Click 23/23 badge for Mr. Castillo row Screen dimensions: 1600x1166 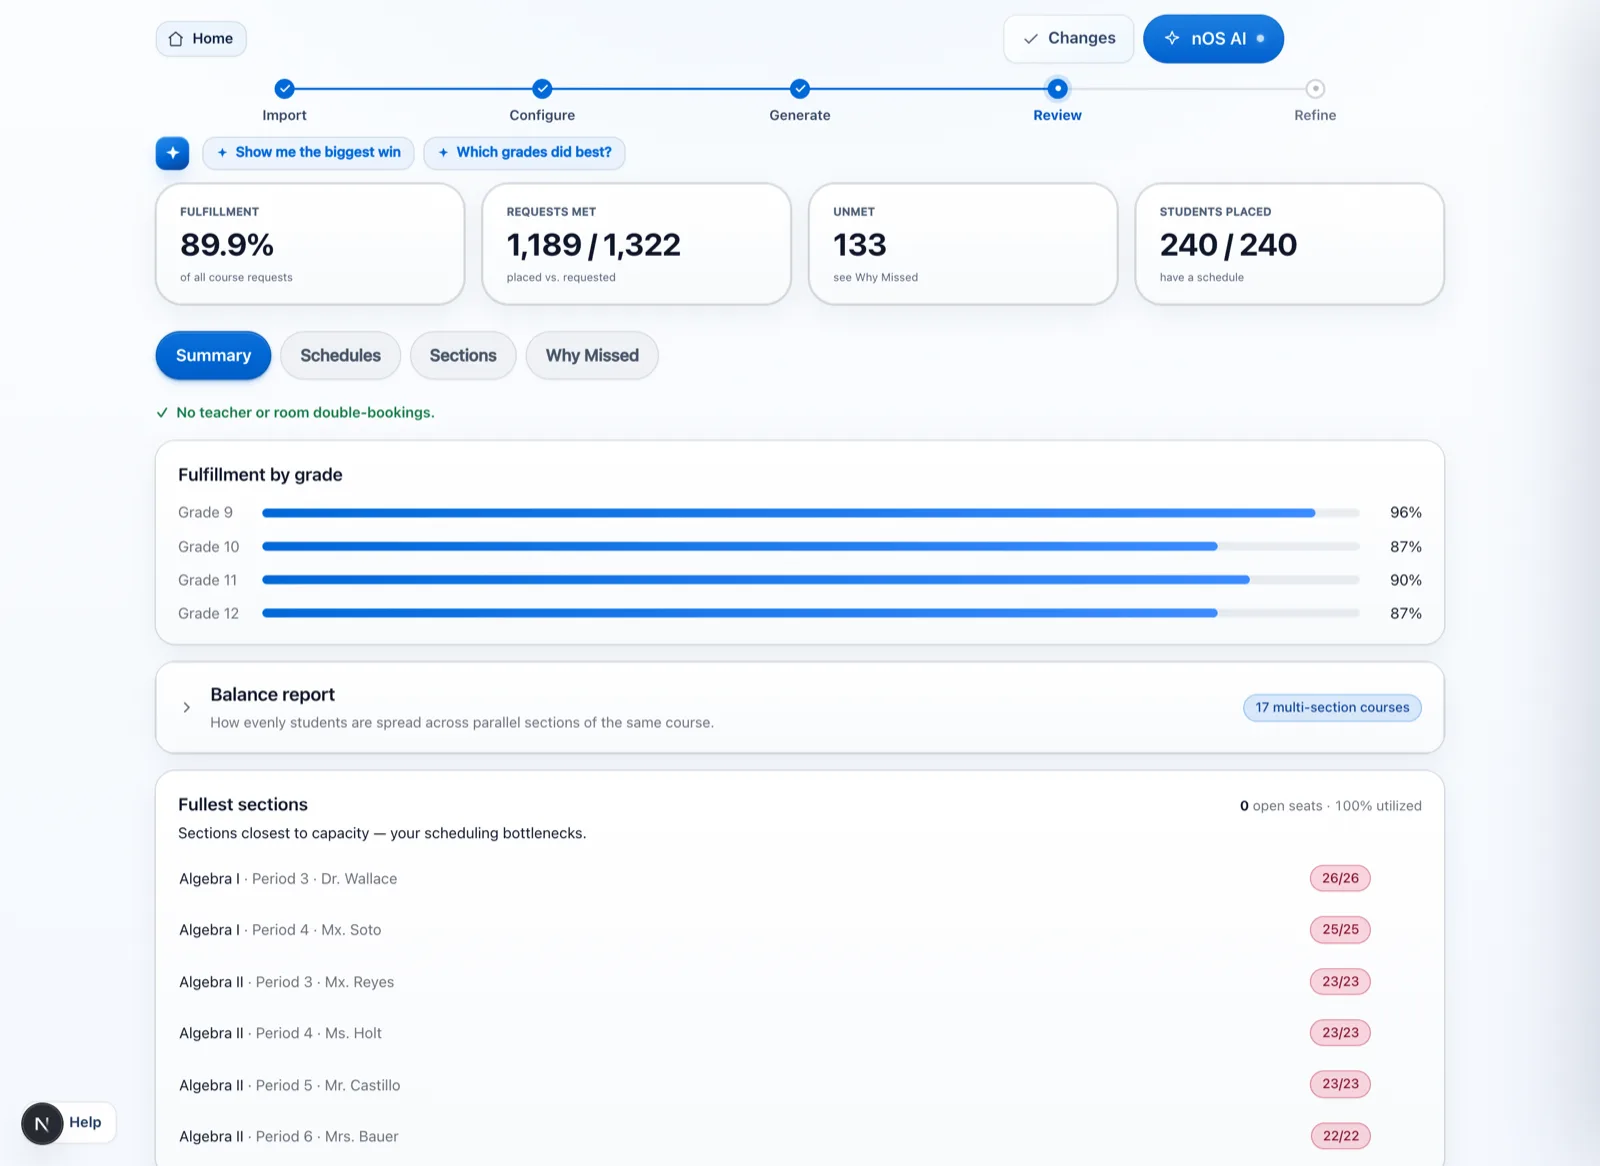[x=1340, y=1085]
